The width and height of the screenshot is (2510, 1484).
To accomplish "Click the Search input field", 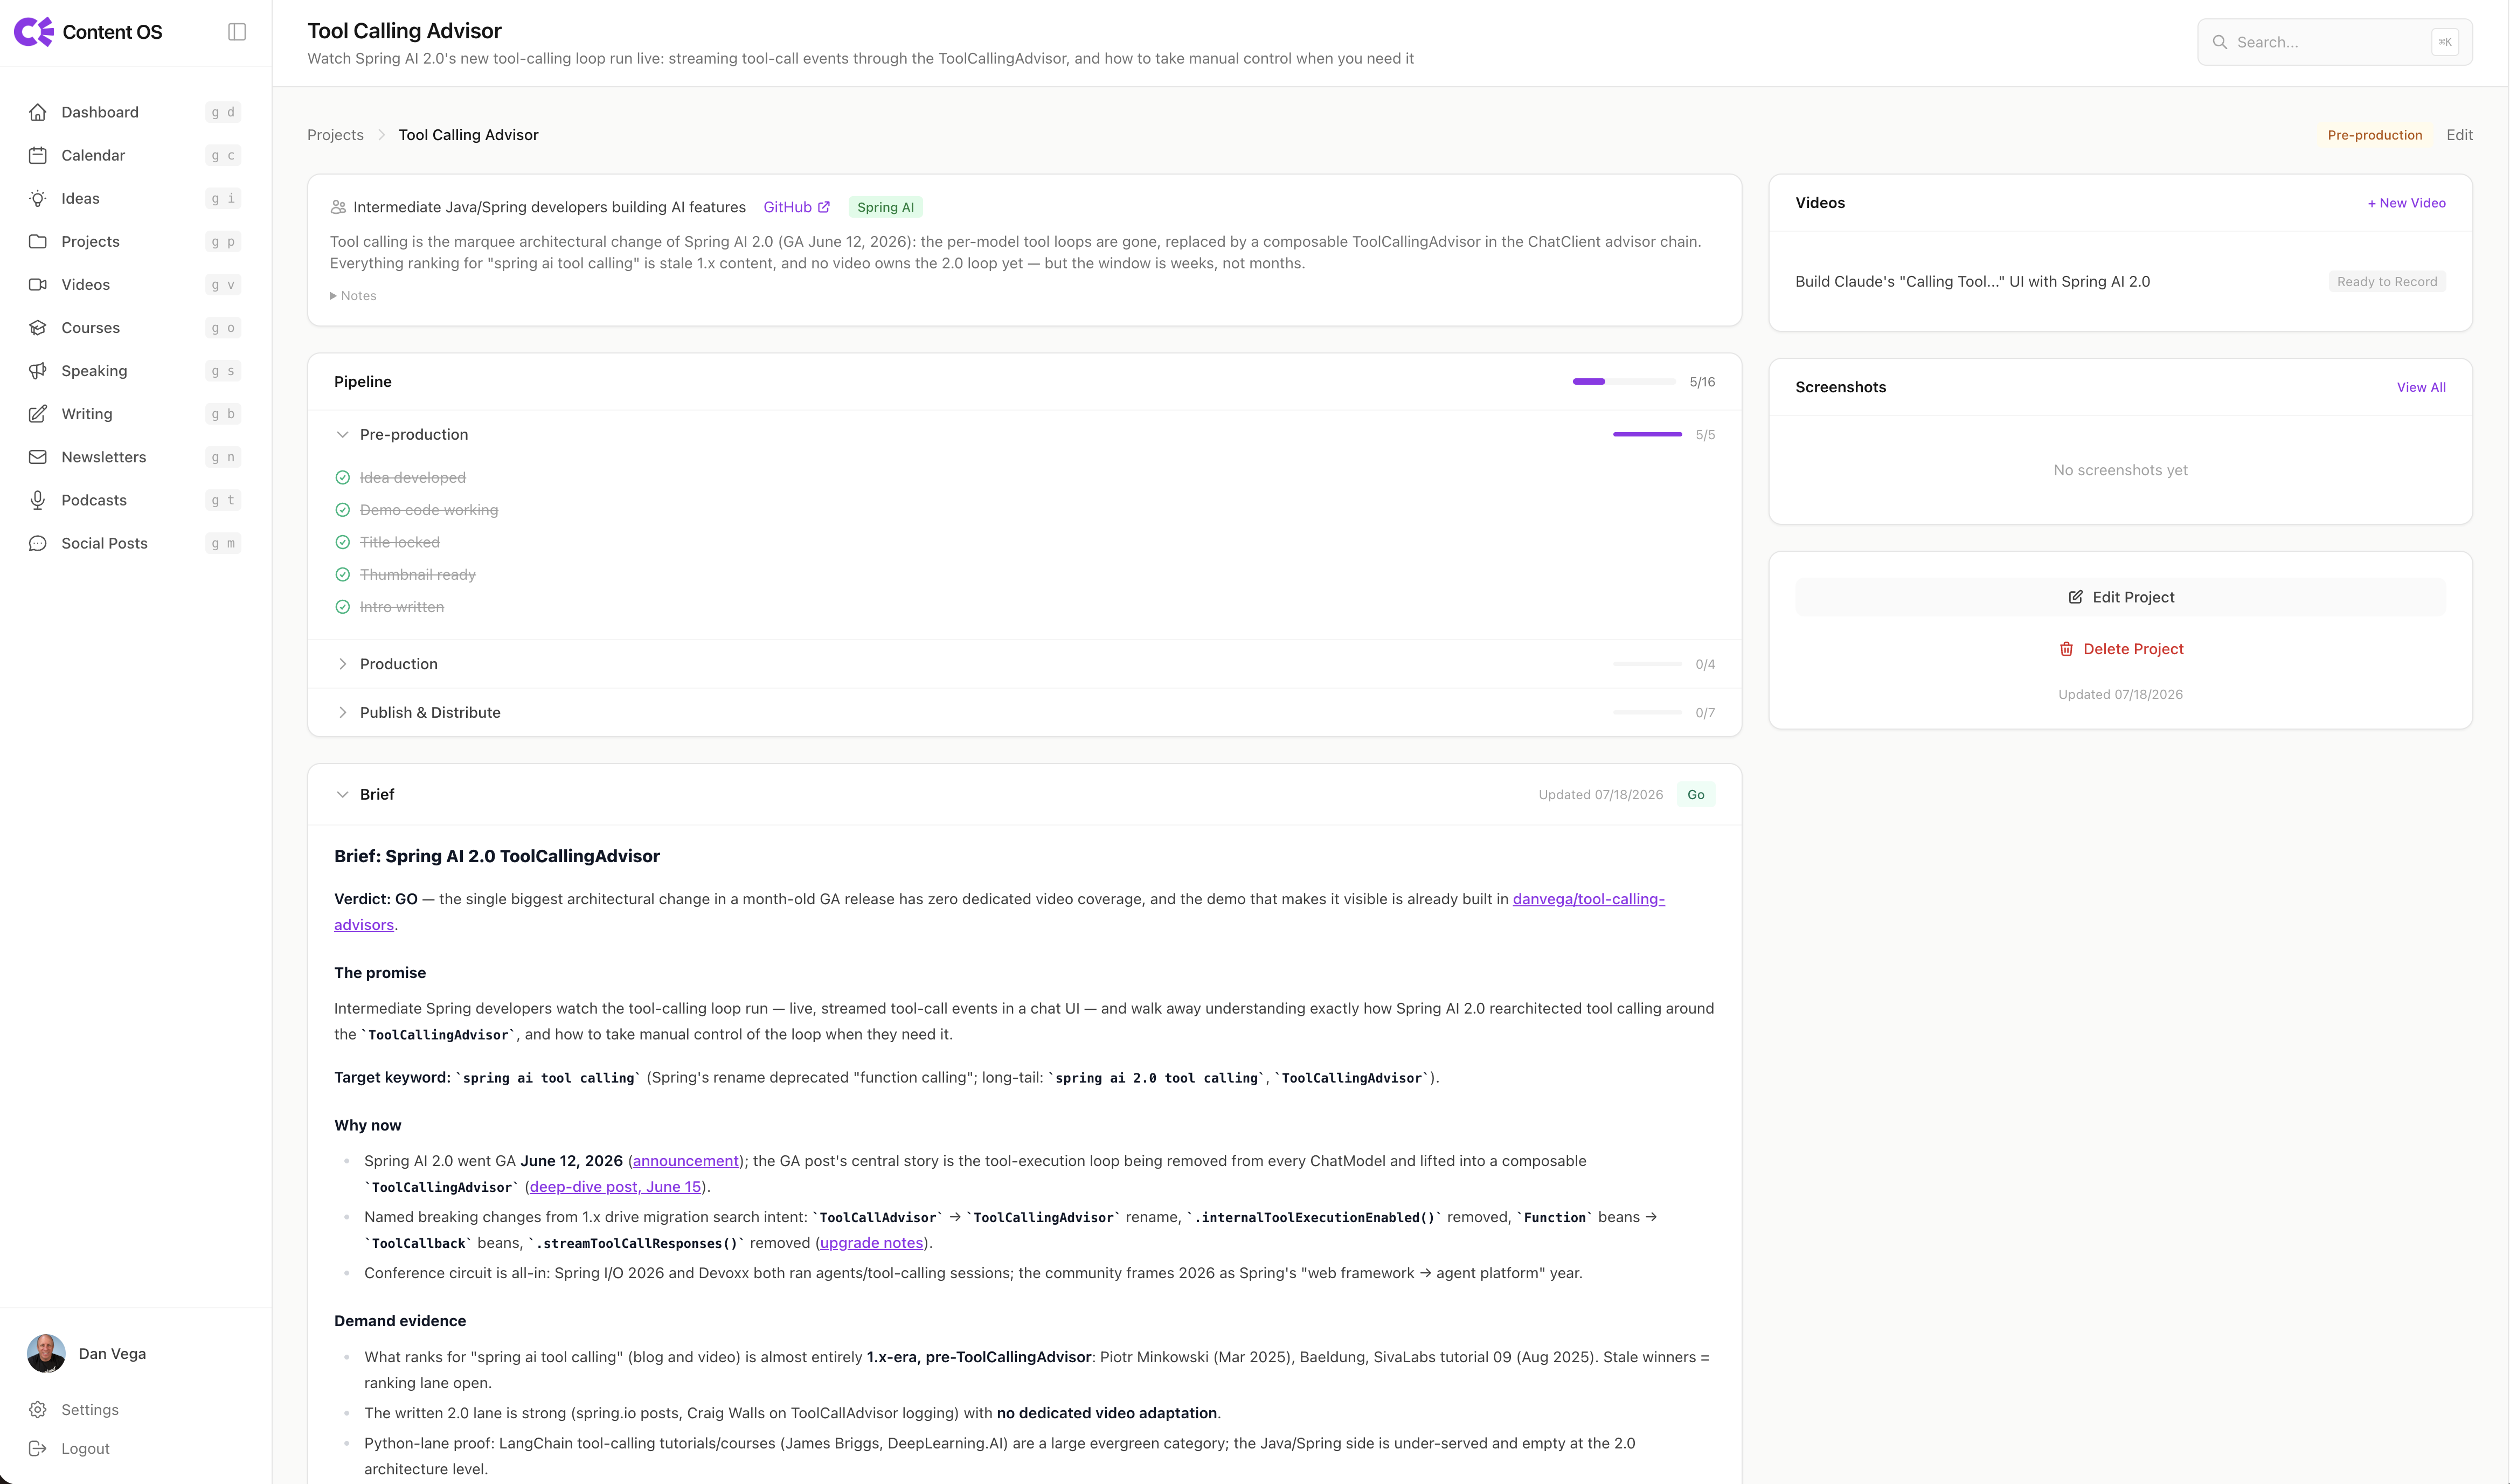I will 2334,42.
